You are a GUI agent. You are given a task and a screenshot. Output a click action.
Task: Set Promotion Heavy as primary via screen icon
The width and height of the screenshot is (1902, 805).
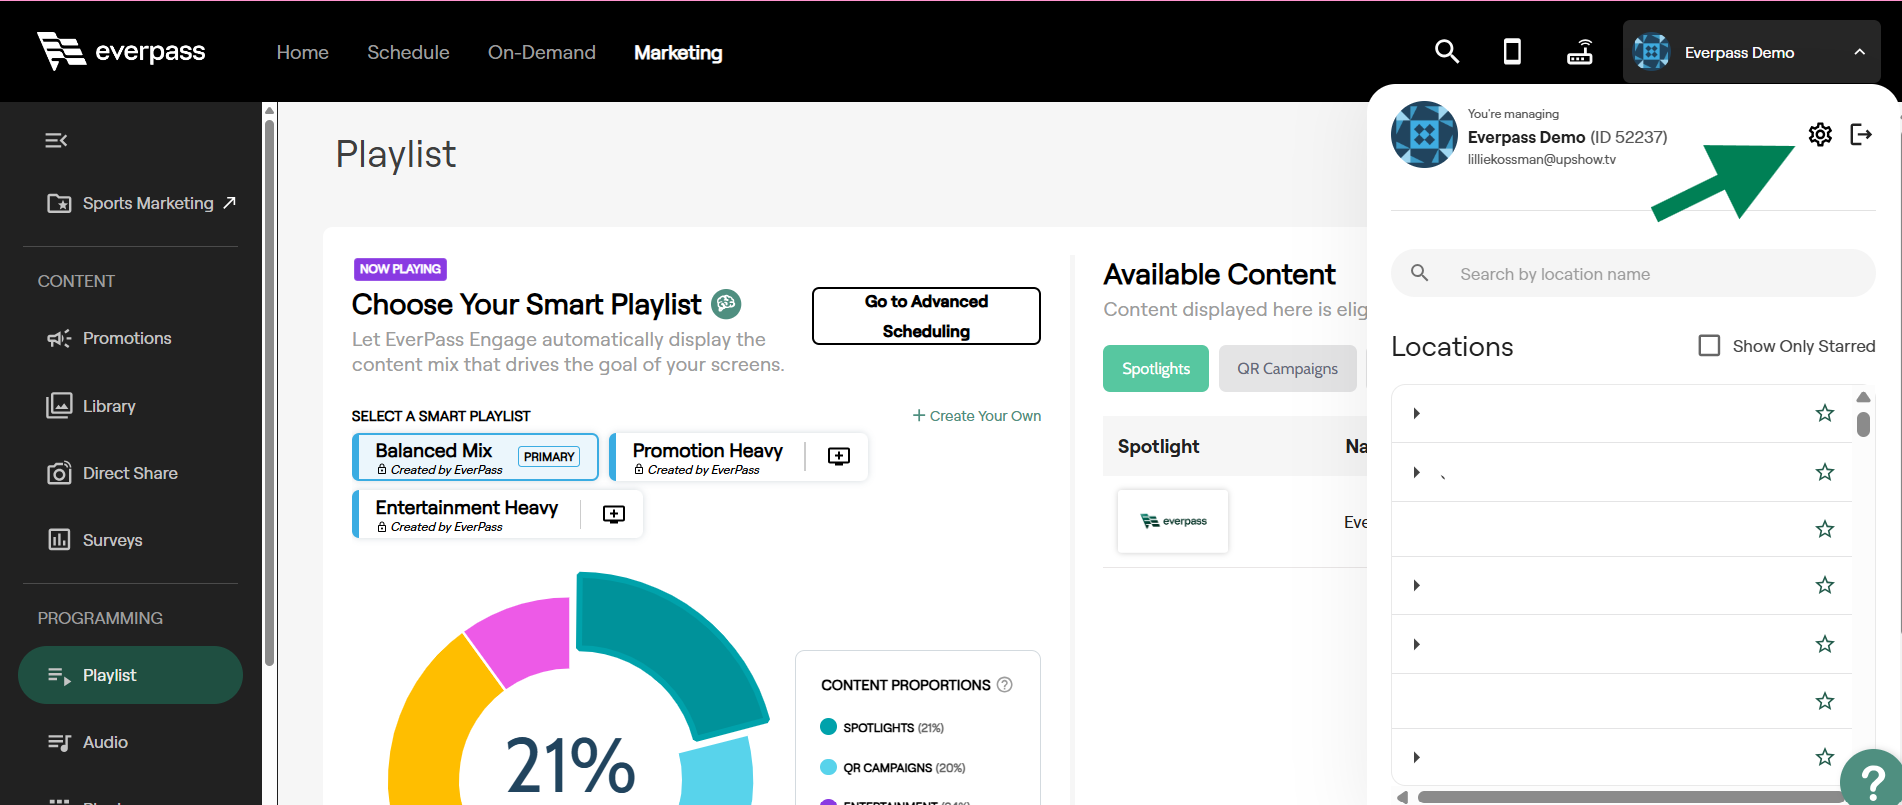click(839, 456)
